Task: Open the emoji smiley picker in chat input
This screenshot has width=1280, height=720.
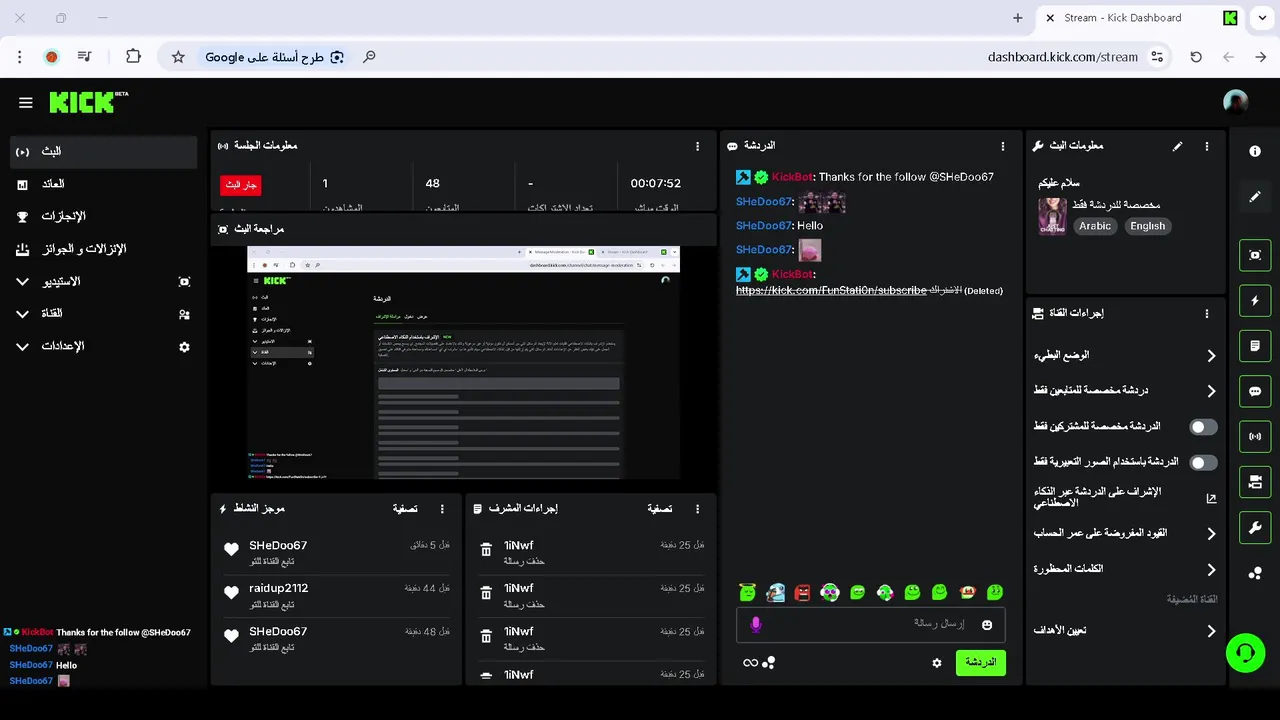Action: pos(987,625)
